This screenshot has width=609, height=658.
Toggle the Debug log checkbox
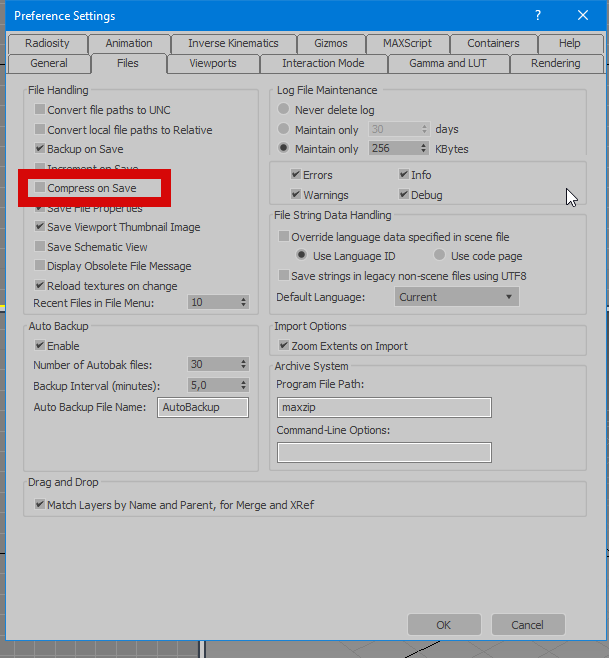(x=404, y=194)
